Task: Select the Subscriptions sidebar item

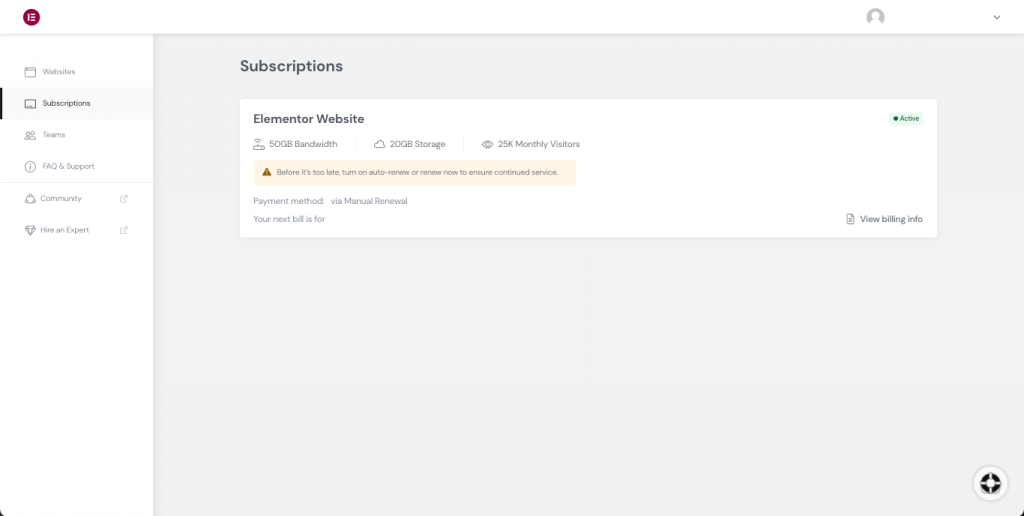Action: tap(66, 103)
